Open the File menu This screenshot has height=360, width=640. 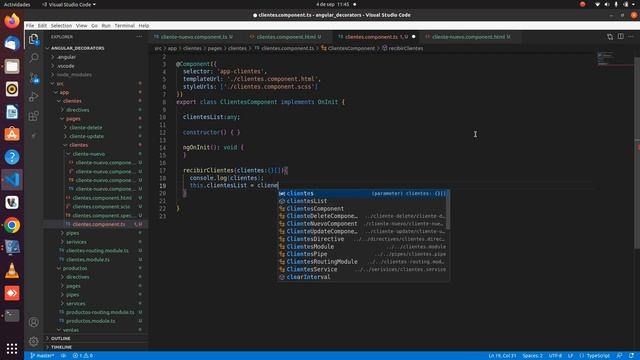[30, 25]
